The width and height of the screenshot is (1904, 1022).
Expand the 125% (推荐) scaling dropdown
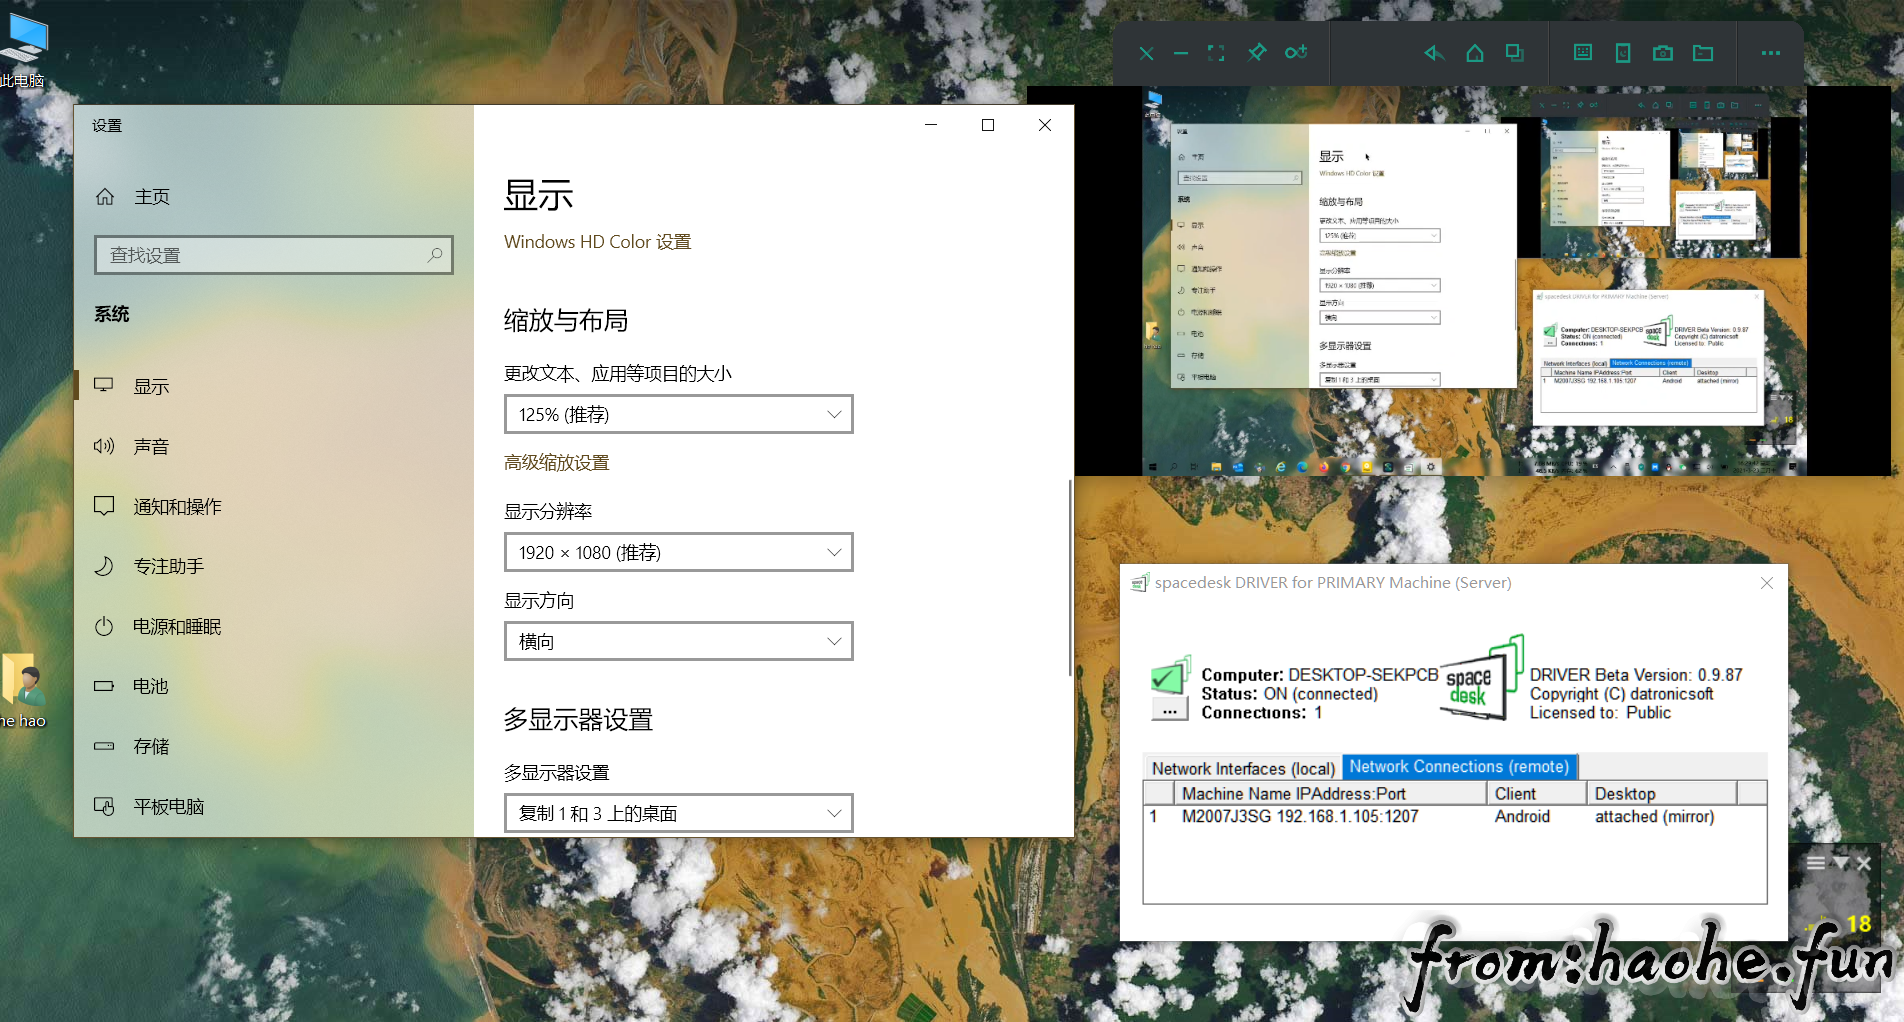[678, 414]
